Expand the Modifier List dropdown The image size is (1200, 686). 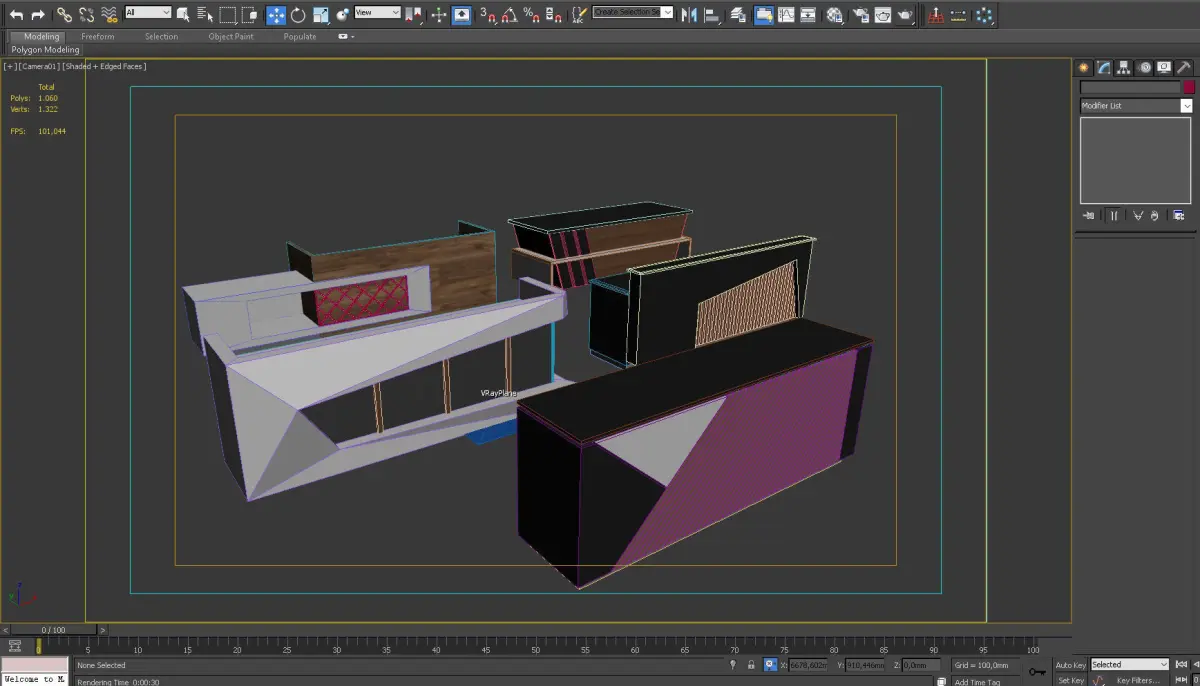pos(1186,106)
